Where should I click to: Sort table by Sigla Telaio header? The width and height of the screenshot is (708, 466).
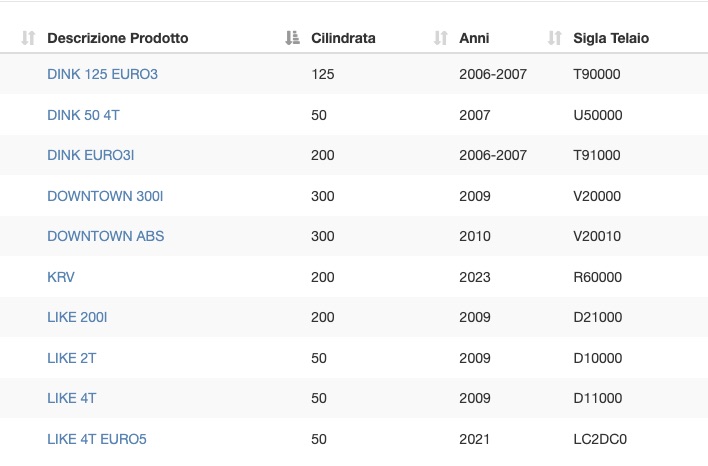(x=611, y=38)
